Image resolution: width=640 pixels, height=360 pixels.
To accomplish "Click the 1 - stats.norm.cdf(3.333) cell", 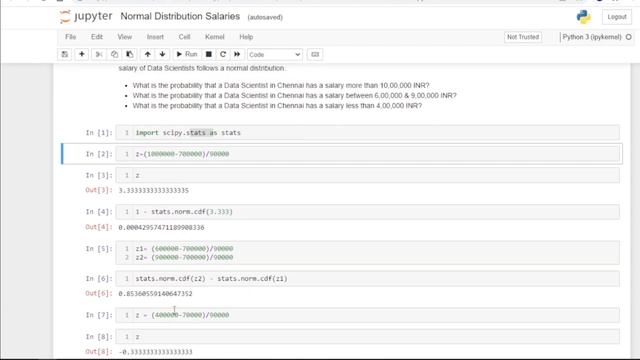I will (x=367, y=212).
